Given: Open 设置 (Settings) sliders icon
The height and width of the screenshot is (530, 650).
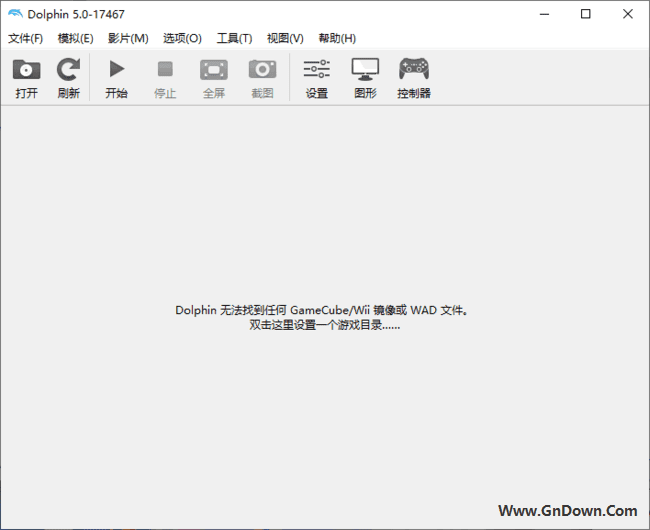Looking at the screenshot, I should (x=317, y=70).
